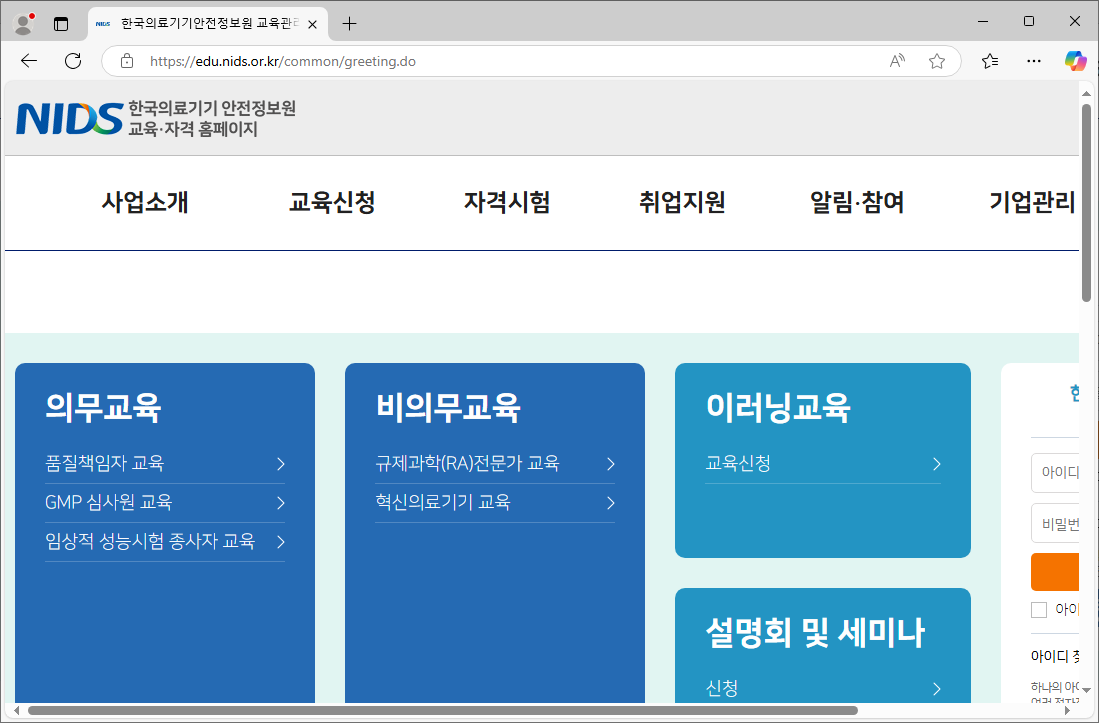The image size is (1099, 723).
Task: Click the 아이디 input field
Action: [1060, 473]
